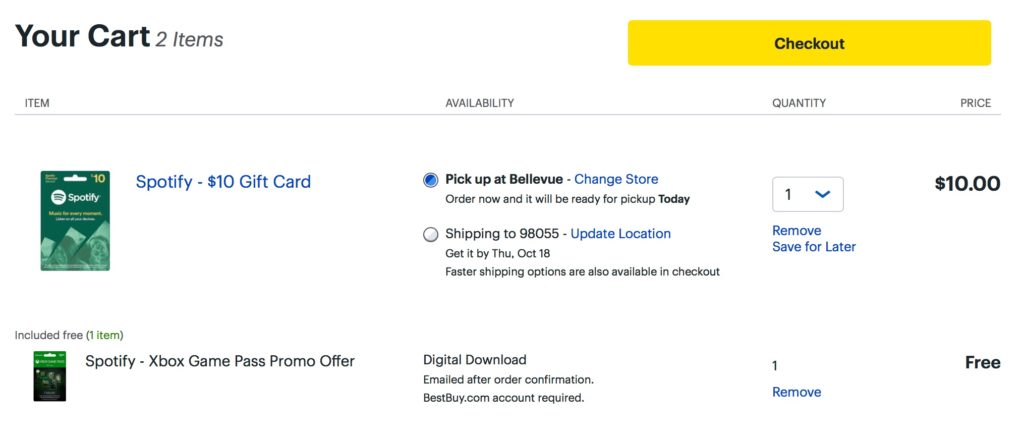Click the $10.00 price text

967,184
